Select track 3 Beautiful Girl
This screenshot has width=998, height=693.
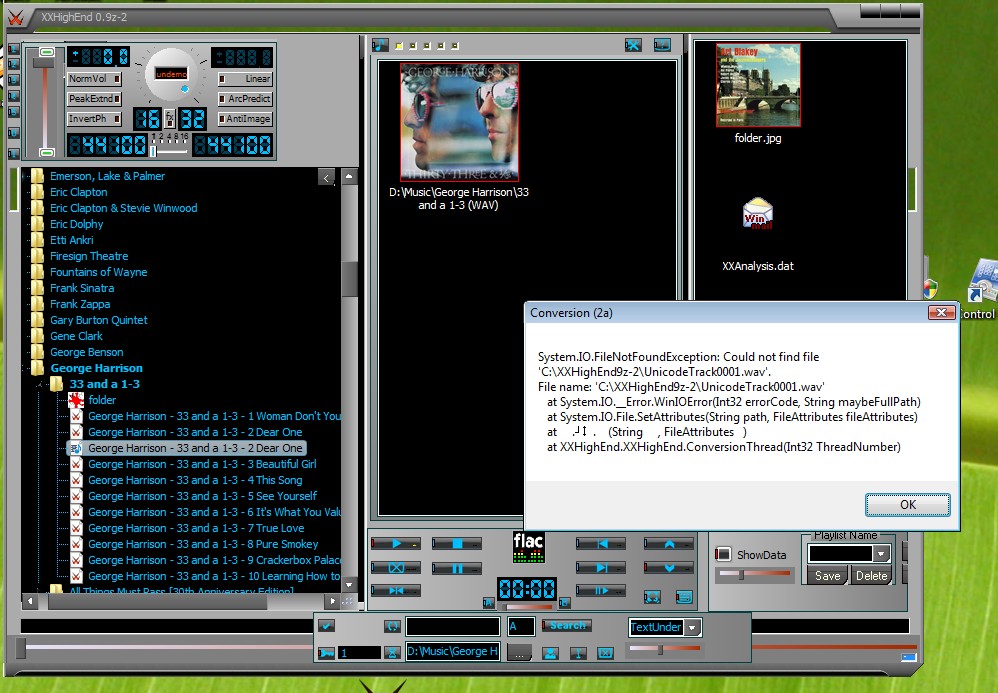202,464
